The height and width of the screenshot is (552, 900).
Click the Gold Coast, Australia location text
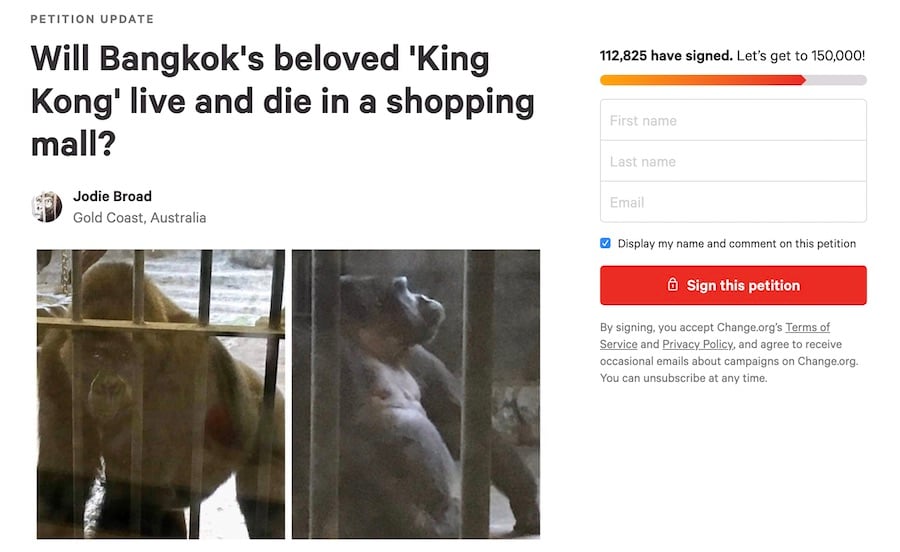point(139,217)
